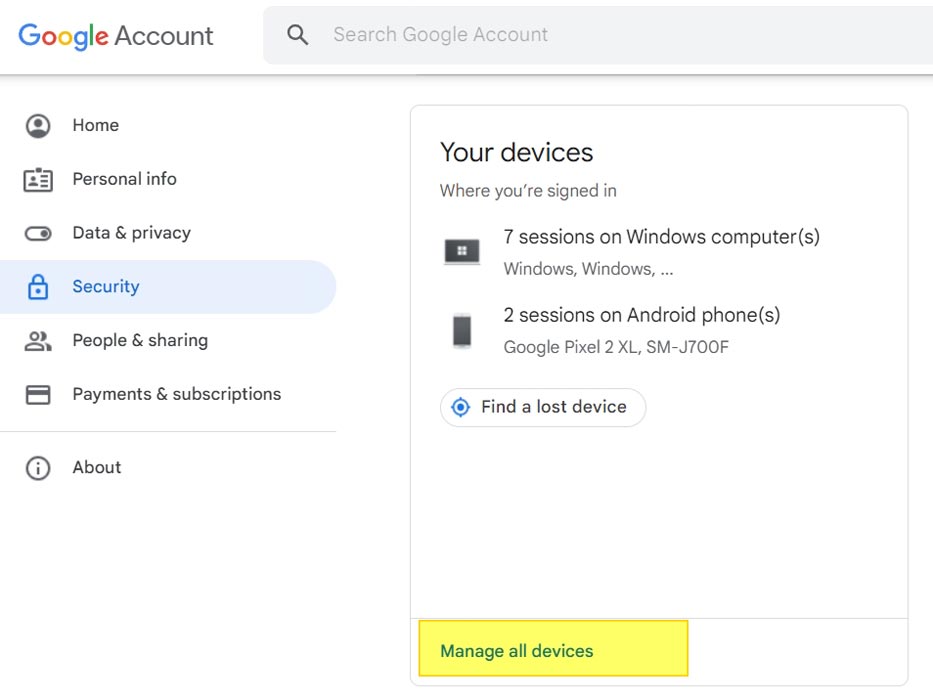
Task: Click the Home profile icon
Action: (38, 126)
